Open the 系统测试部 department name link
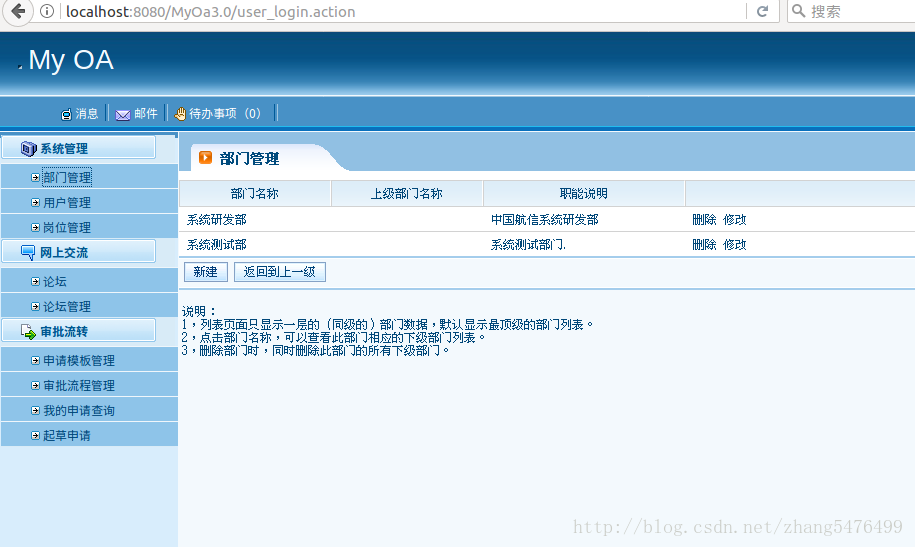915x547 pixels. 216,245
